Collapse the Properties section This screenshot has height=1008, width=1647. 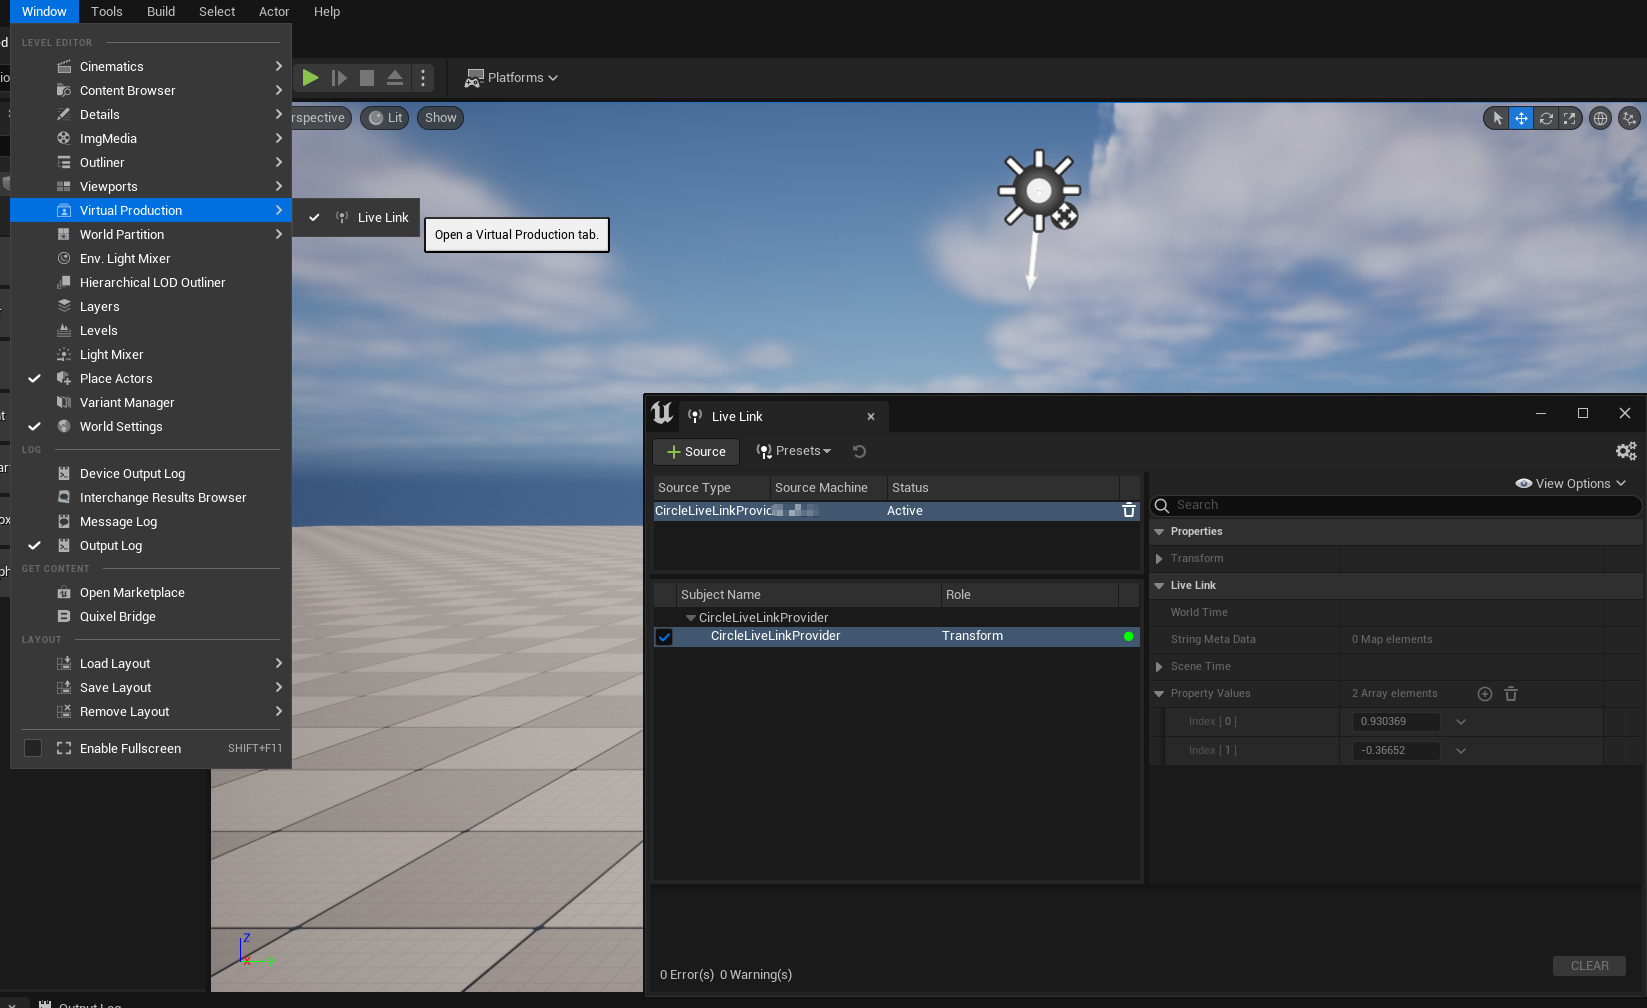(1159, 532)
